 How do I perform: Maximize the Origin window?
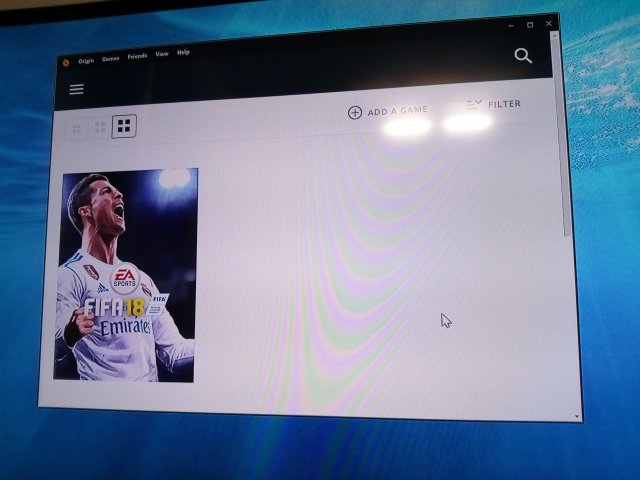530,25
